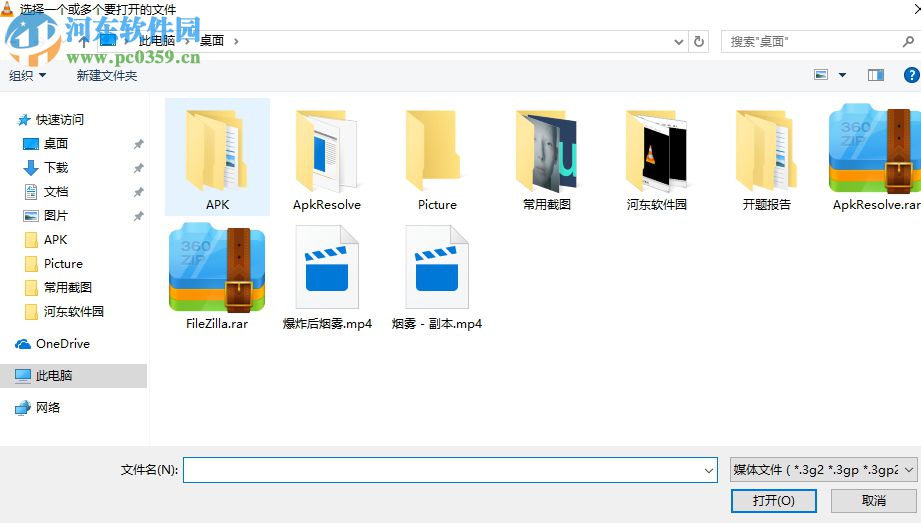Screen dimensions: 921x523
Task: Click 新建文件夹 toolbar button
Action: click(x=107, y=75)
